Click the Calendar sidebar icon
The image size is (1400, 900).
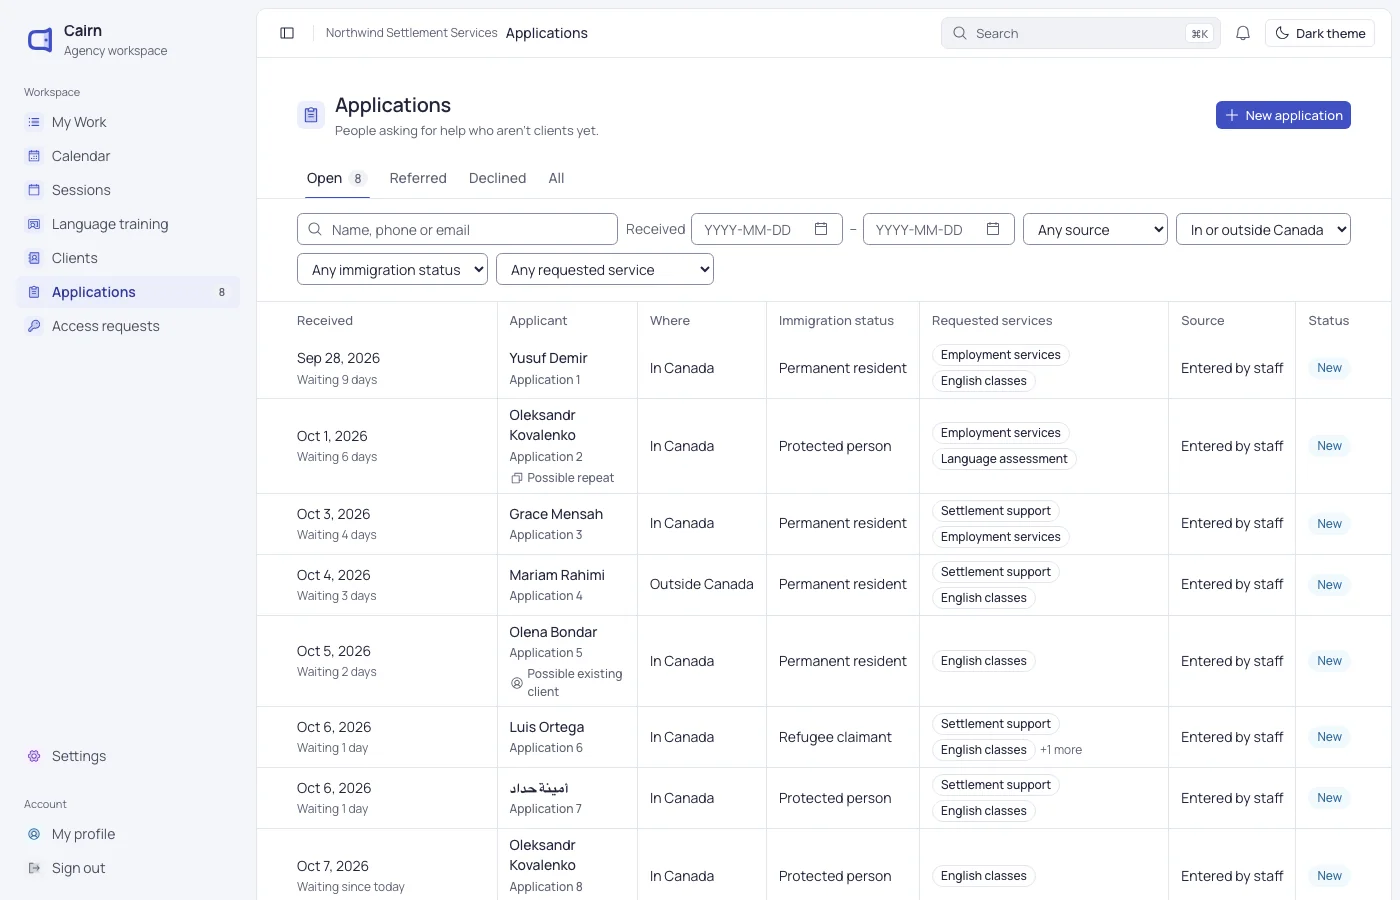pos(34,156)
